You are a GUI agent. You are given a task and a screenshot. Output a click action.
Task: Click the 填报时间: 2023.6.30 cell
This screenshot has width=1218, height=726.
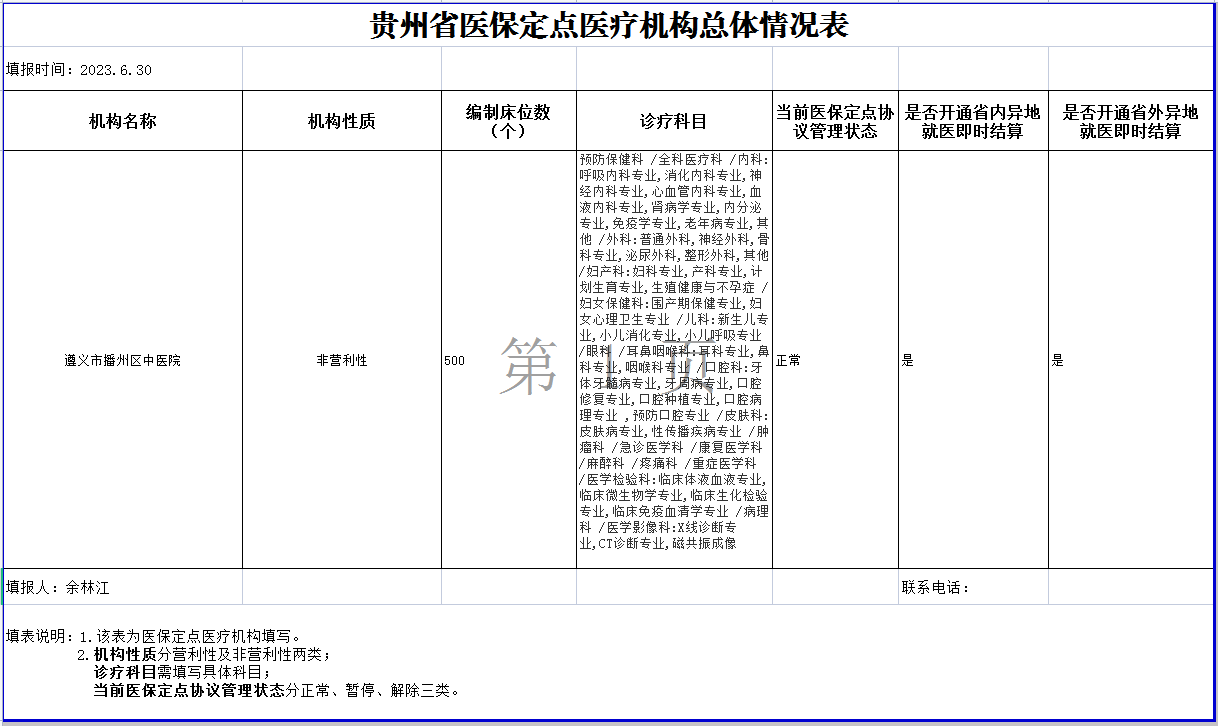[120, 68]
